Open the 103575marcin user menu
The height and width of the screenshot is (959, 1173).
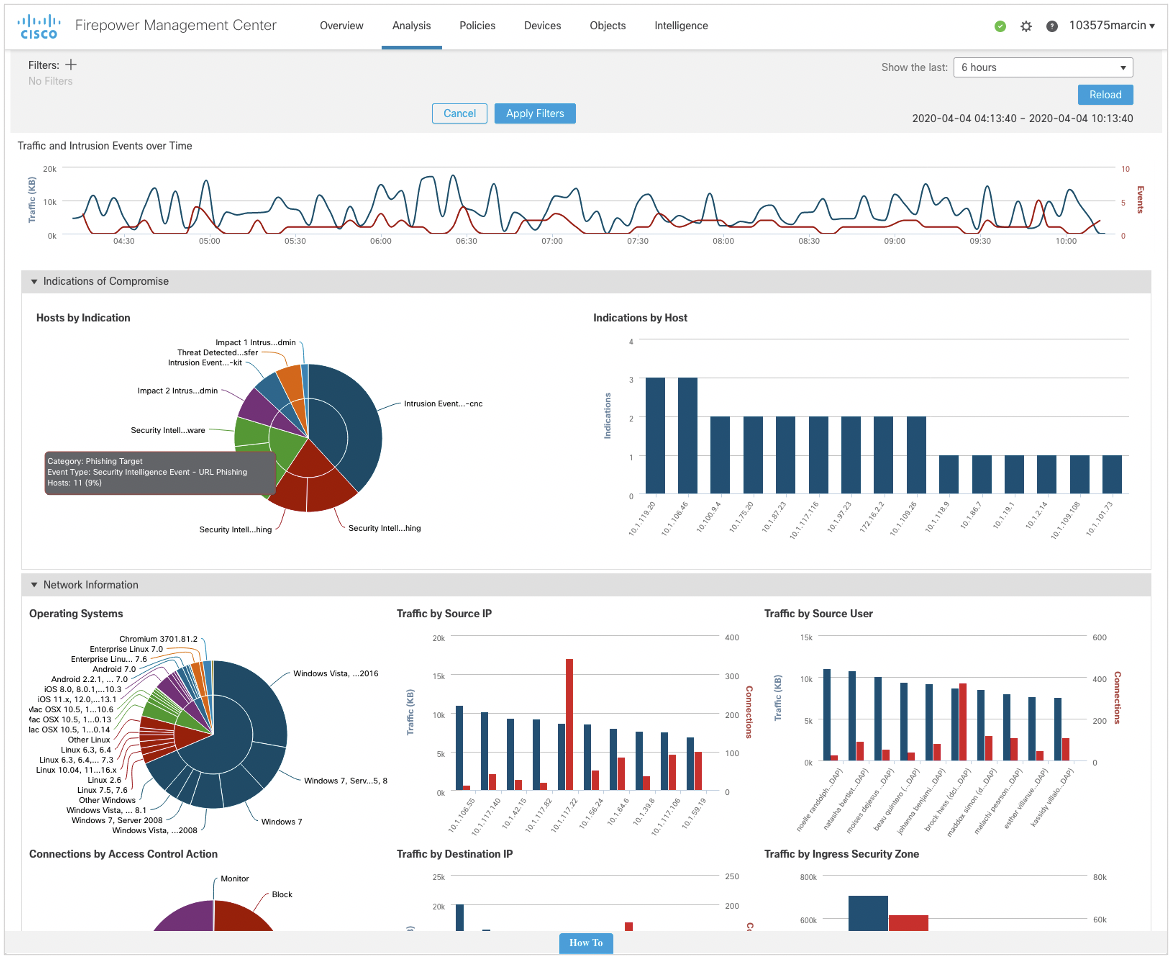(1112, 25)
